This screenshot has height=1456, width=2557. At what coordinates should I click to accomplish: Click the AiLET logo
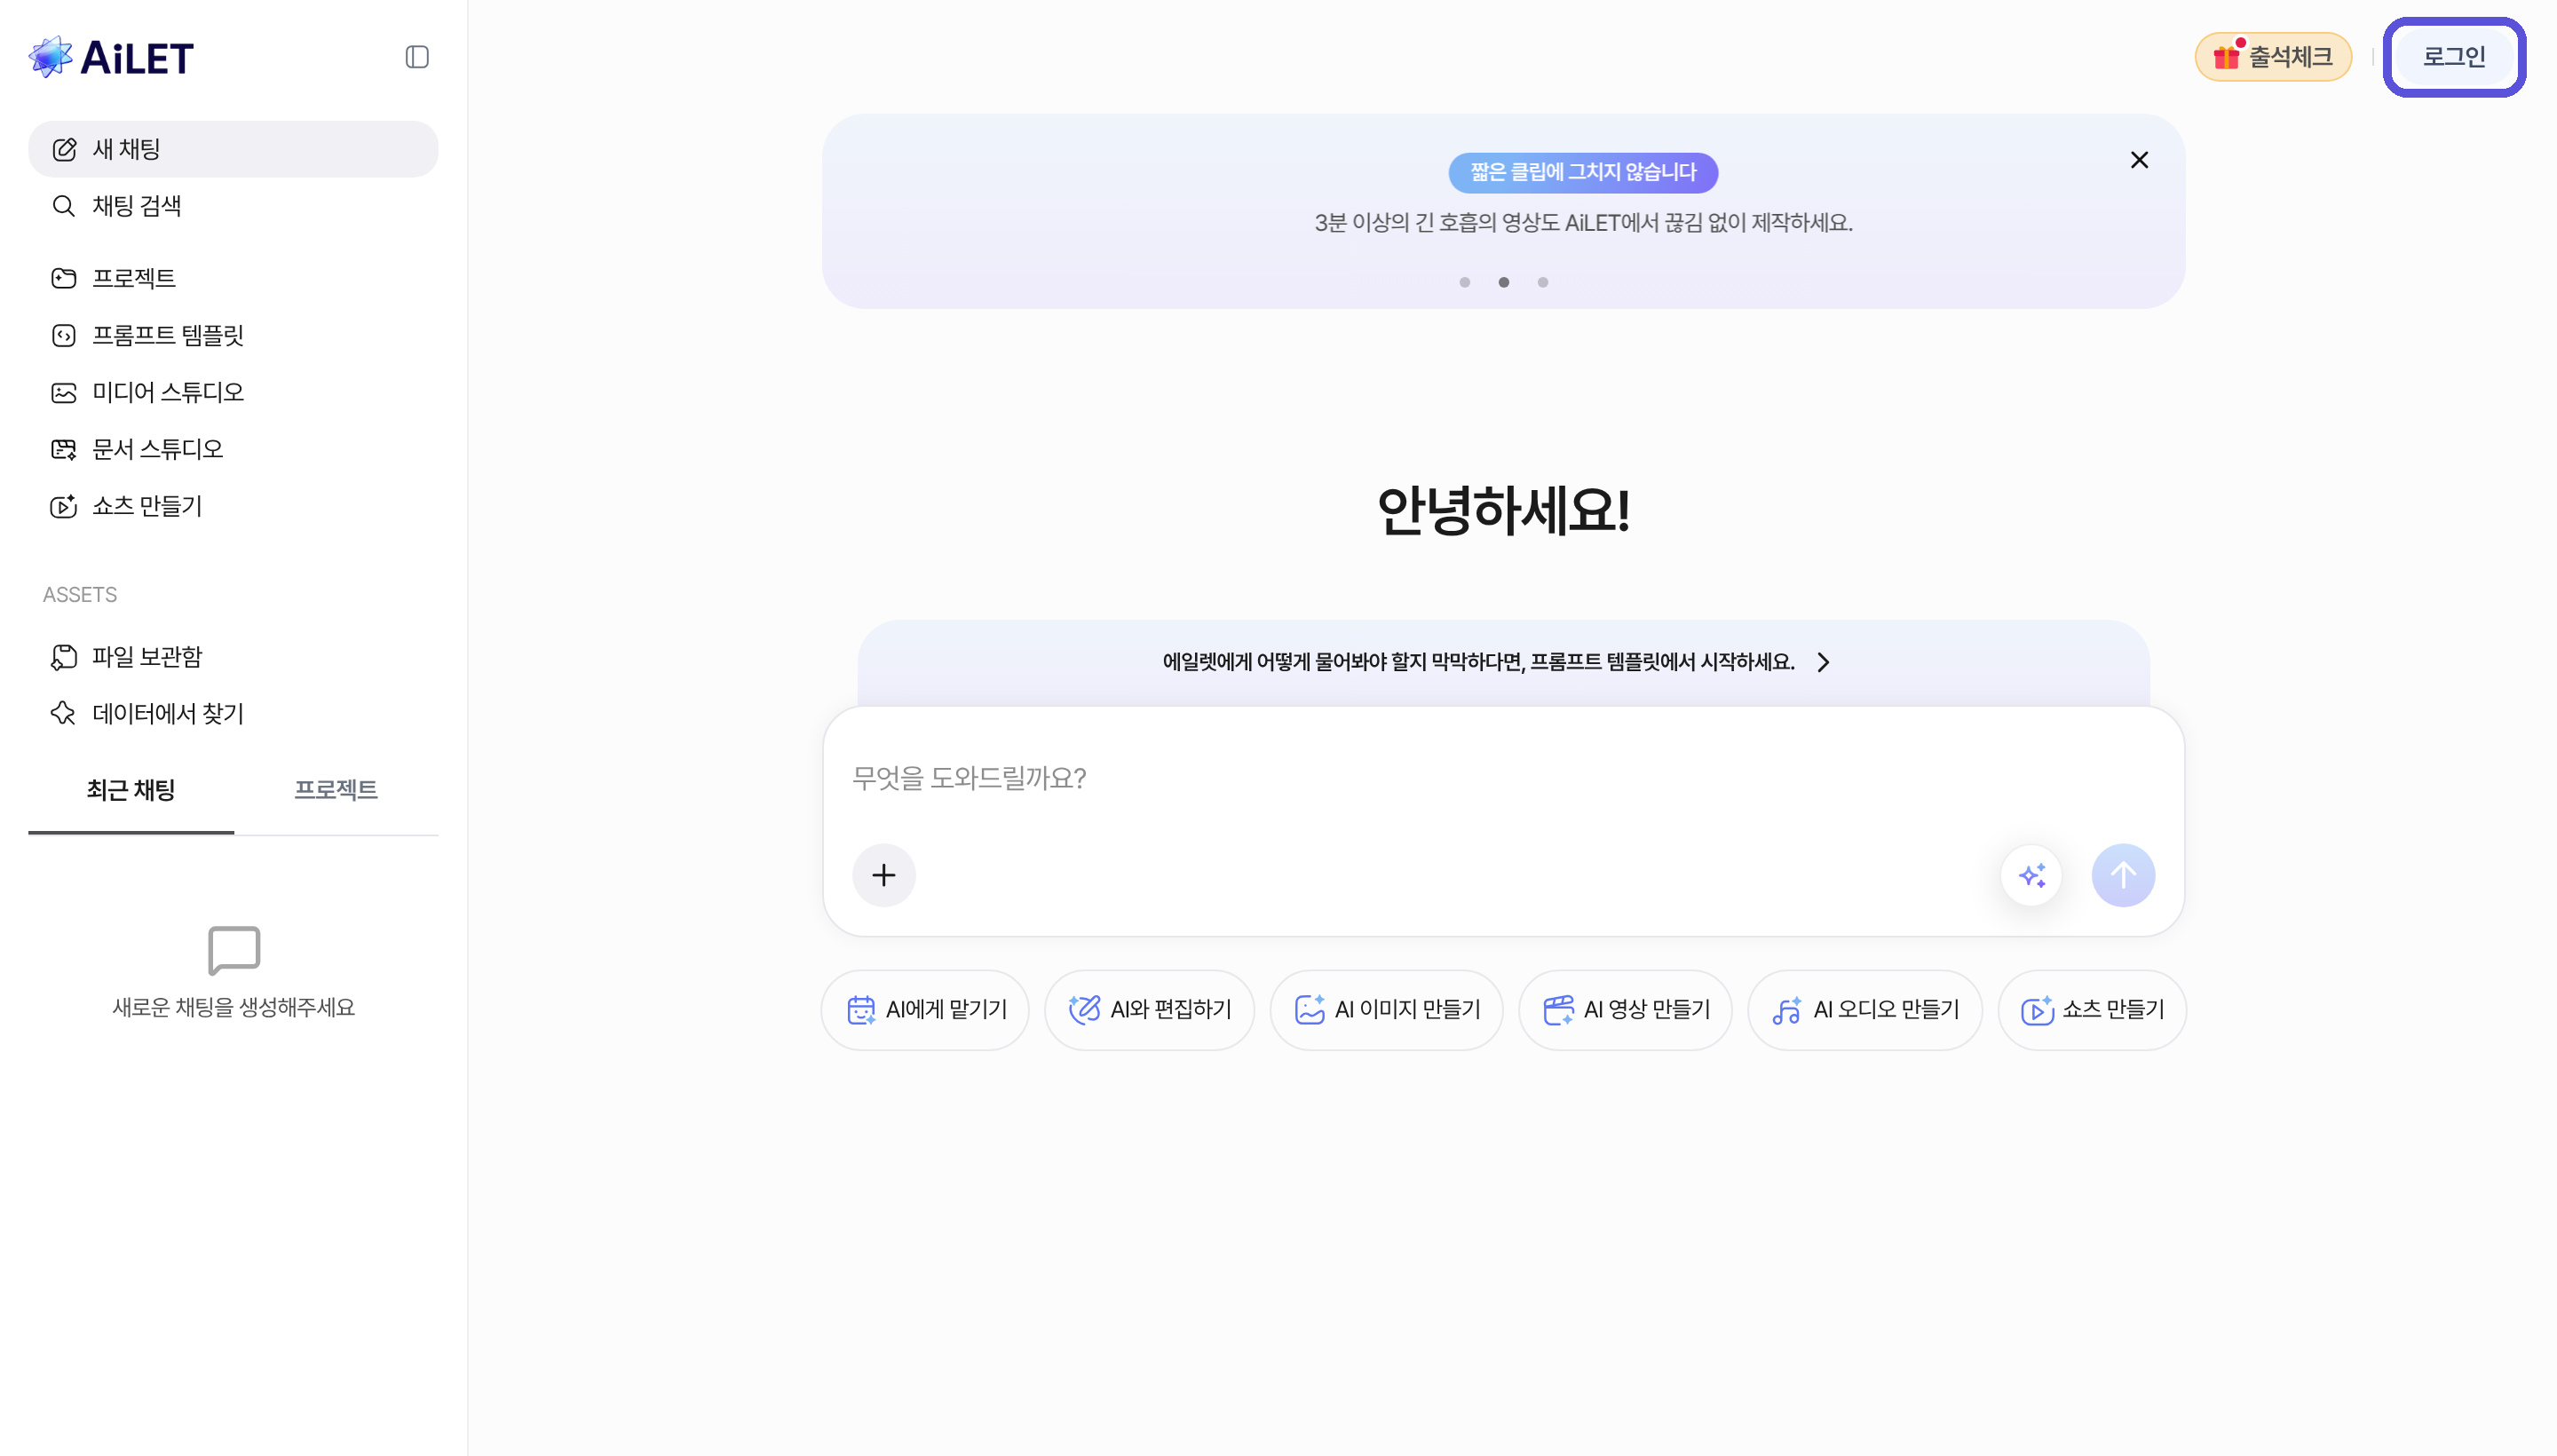click(111, 57)
